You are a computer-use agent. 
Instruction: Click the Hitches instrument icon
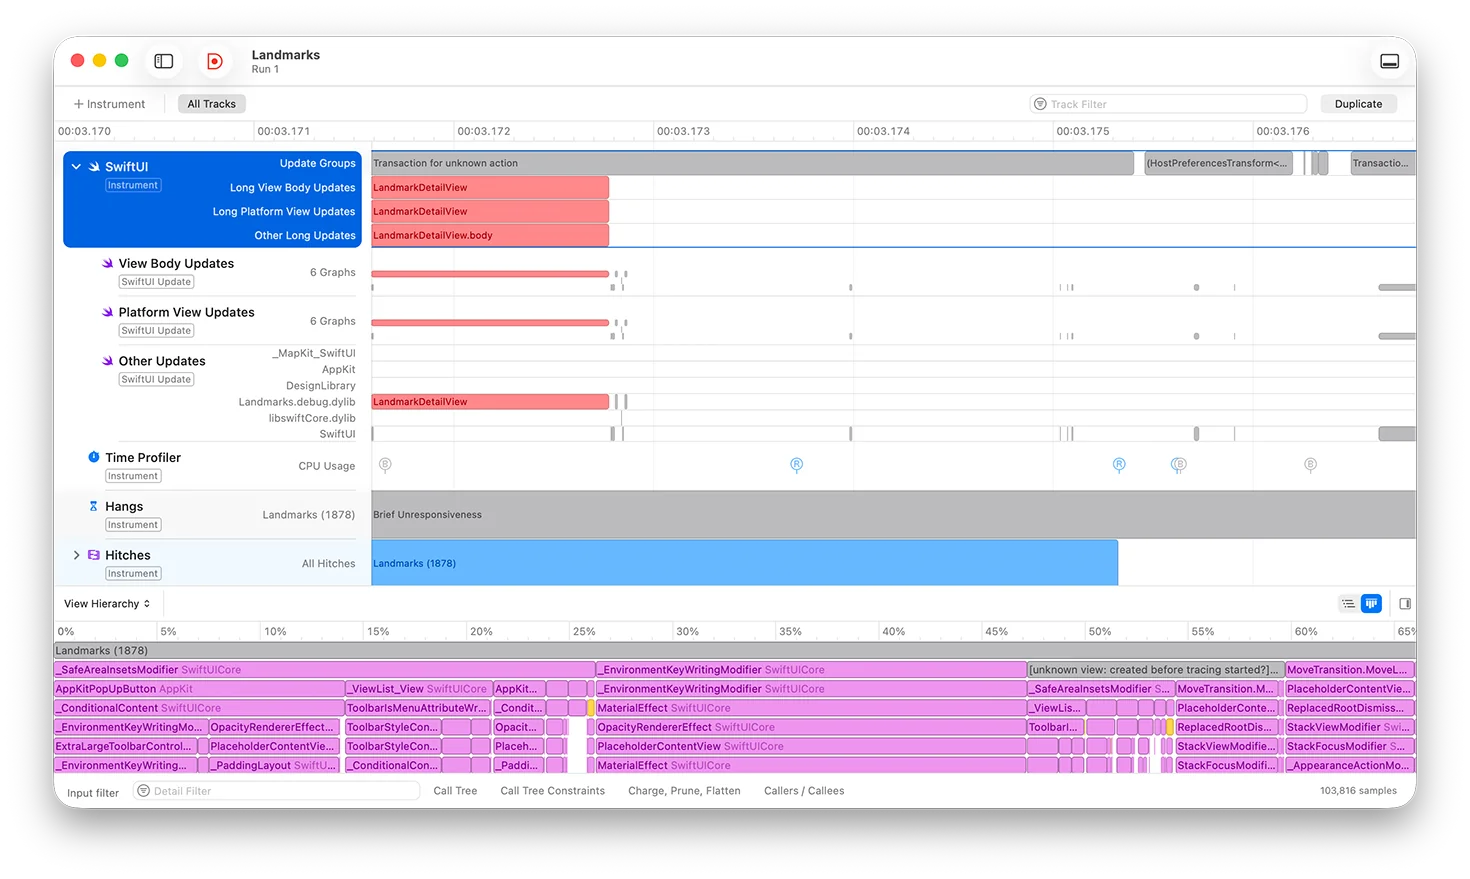coord(94,555)
